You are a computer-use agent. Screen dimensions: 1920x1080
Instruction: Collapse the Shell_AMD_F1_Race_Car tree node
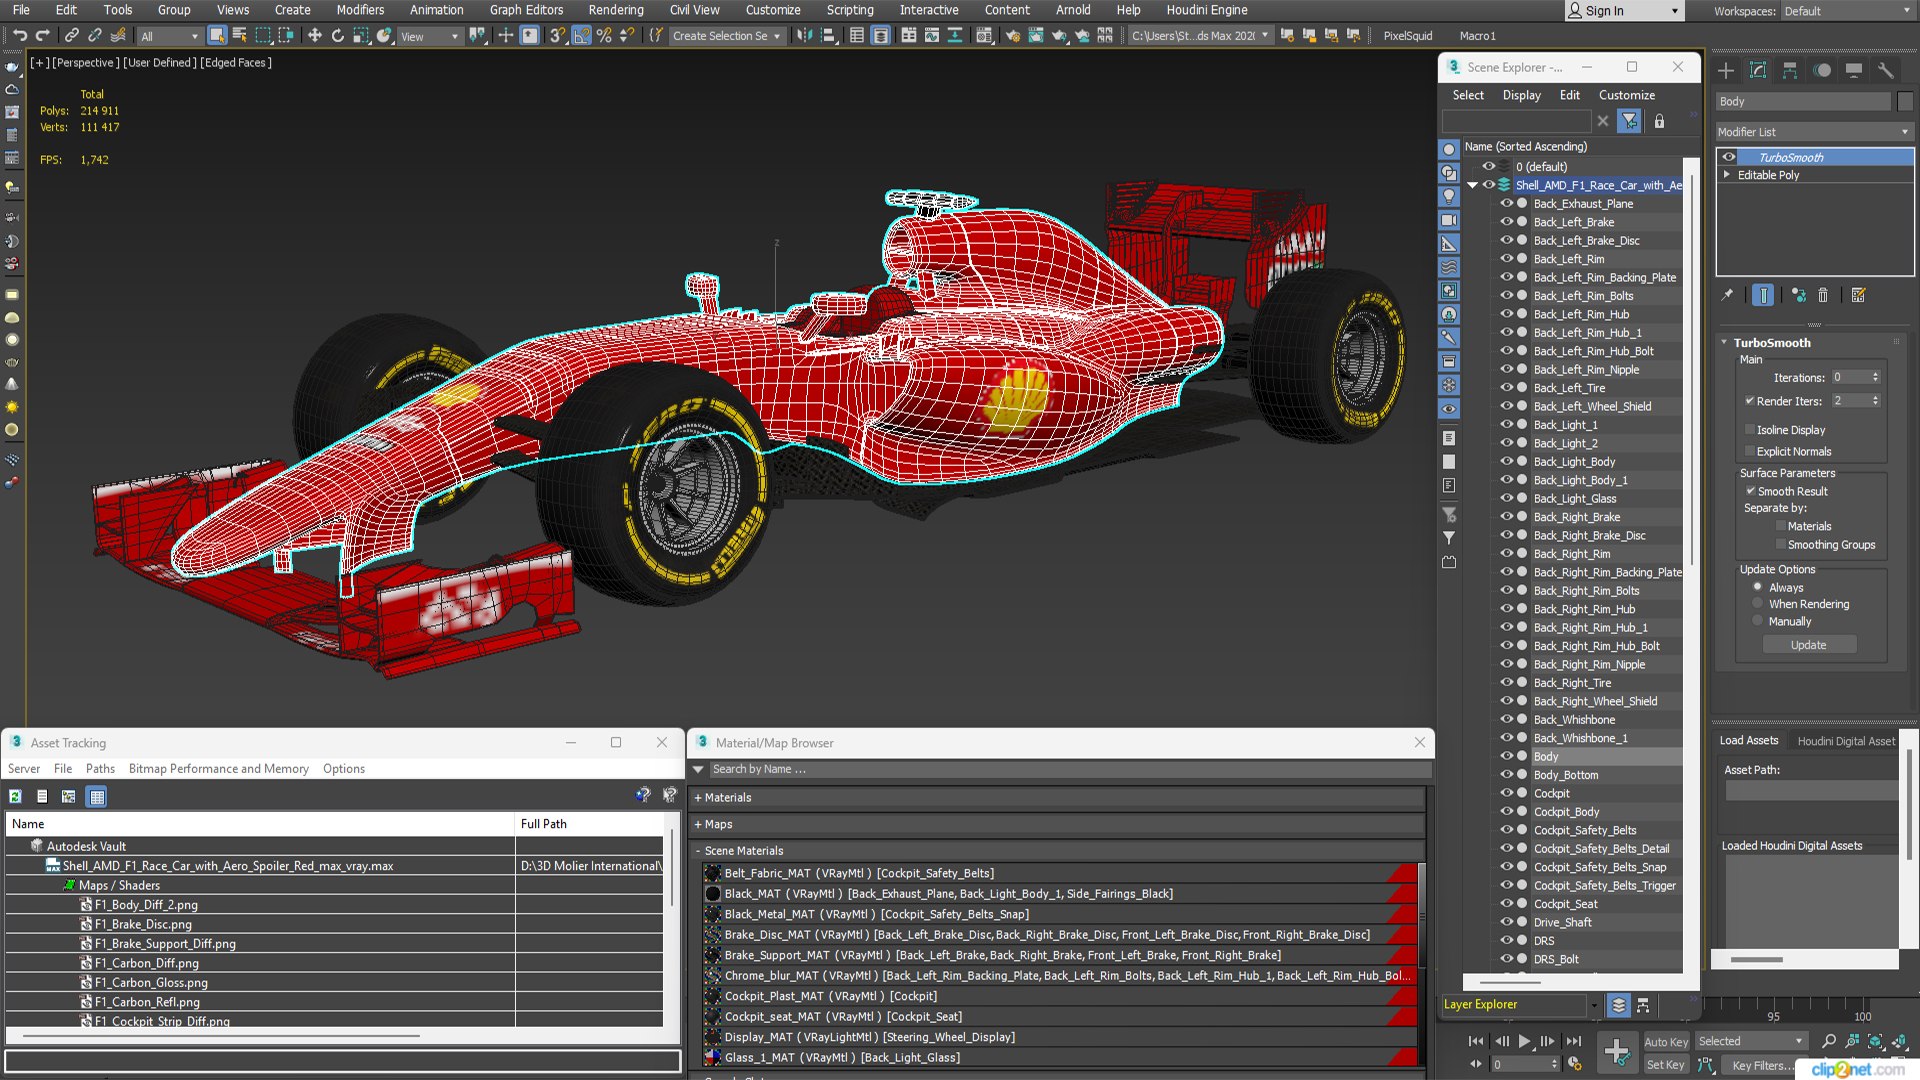point(1472,185)
